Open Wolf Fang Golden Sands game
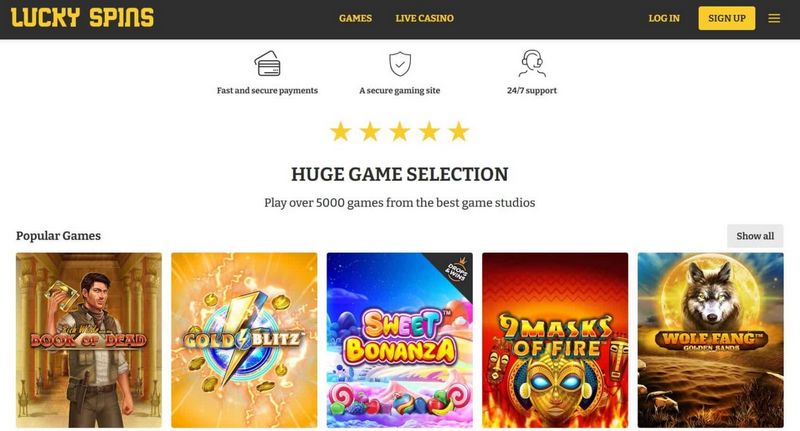This screenshot has width=800, height=431. click(710, 340)
